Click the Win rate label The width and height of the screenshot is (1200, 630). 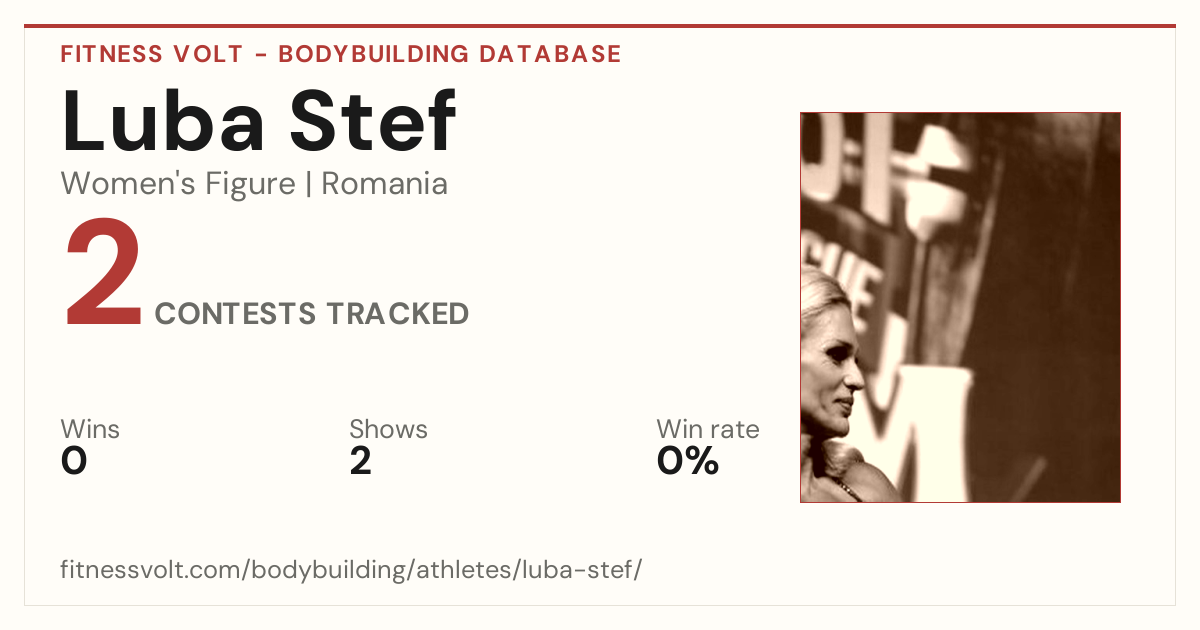[708, 430]
